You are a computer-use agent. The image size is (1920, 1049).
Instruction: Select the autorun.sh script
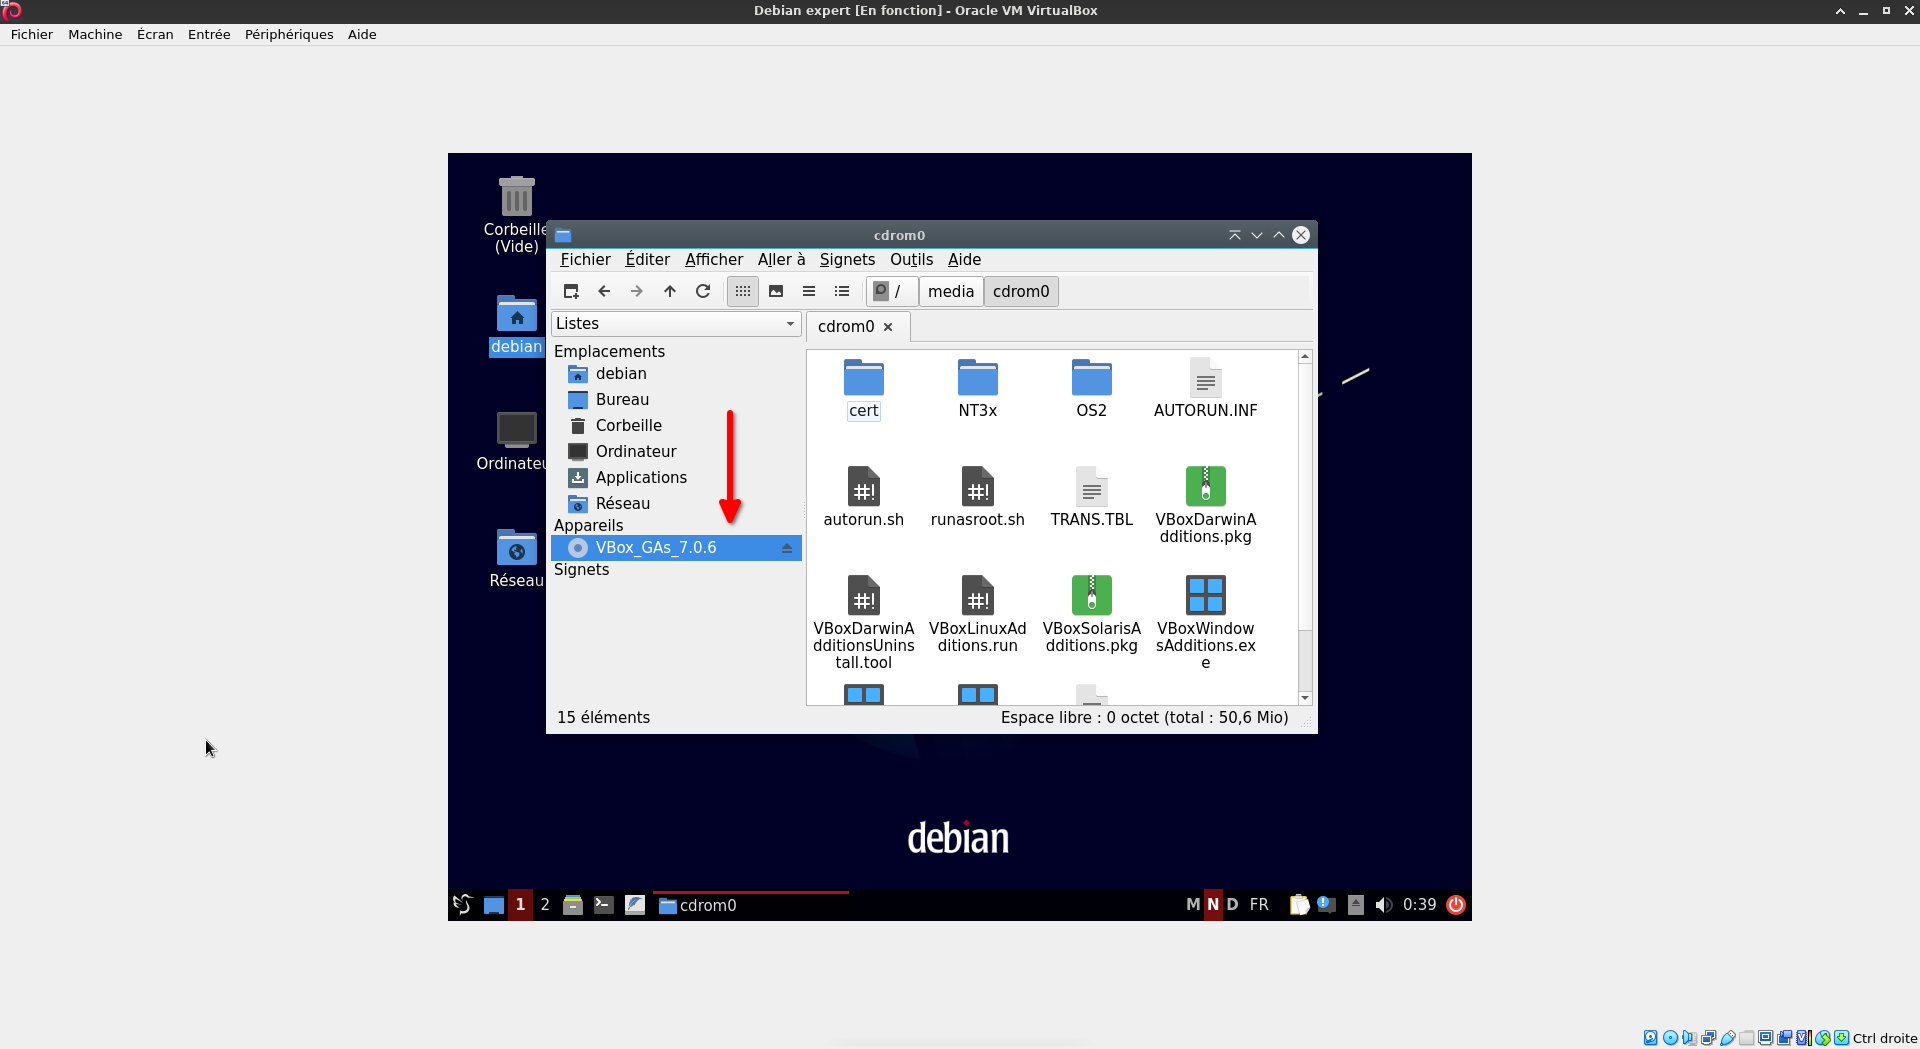(864, 497)
